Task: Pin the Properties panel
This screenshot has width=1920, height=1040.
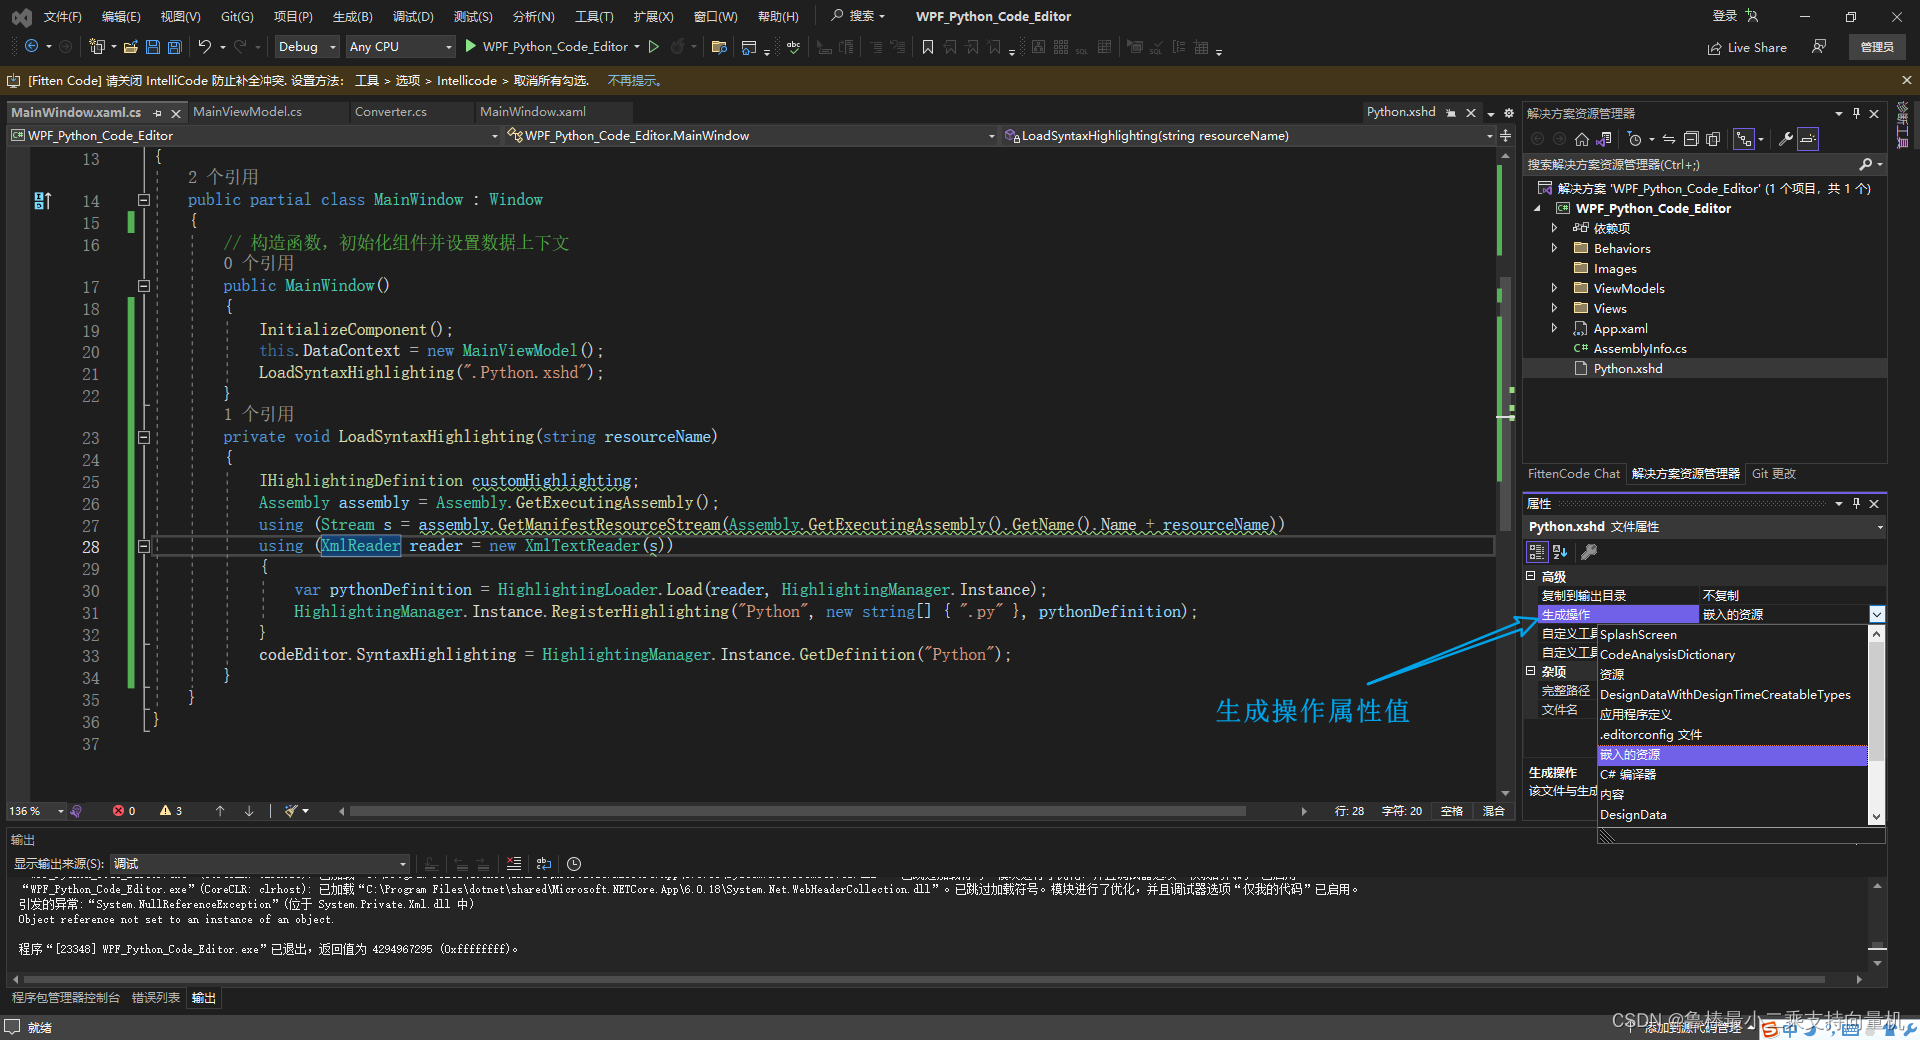Action: point(1856,503)
